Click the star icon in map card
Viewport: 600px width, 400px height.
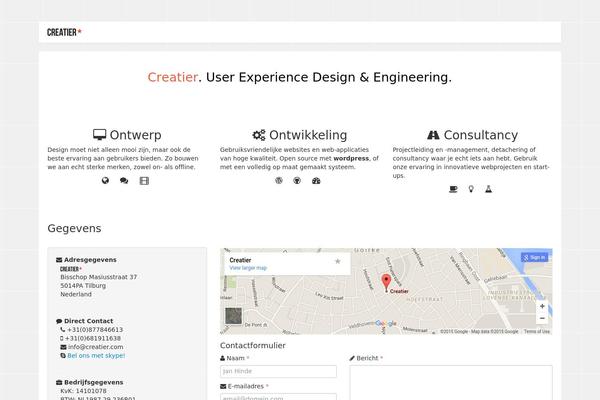pos(338,261)
